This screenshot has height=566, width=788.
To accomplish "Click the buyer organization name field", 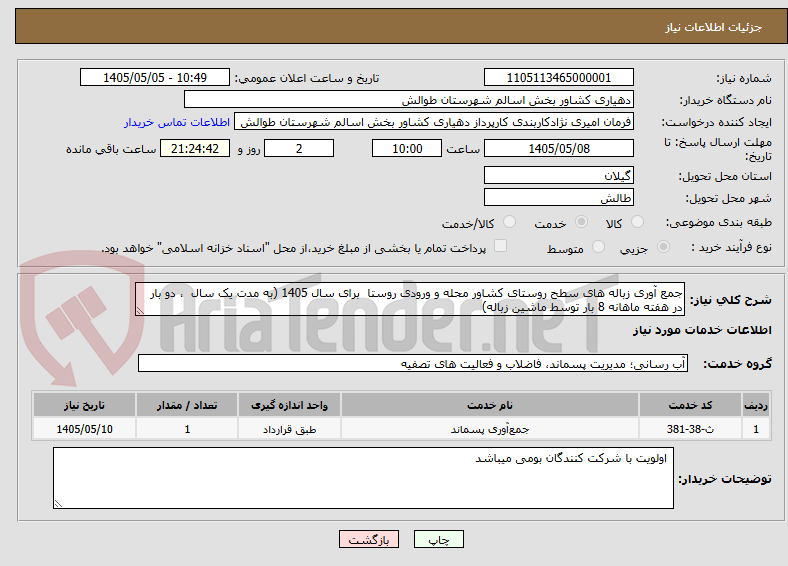I will (409, 100).
